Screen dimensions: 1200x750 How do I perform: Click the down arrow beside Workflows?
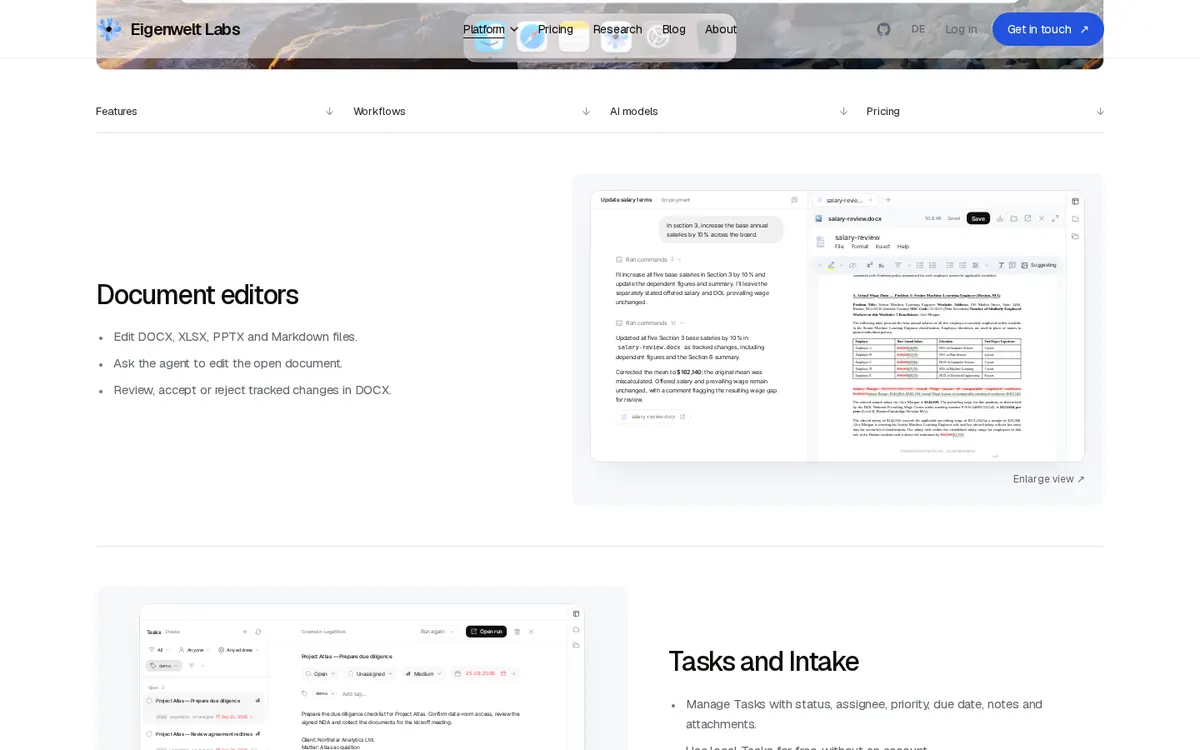point(586,111)
